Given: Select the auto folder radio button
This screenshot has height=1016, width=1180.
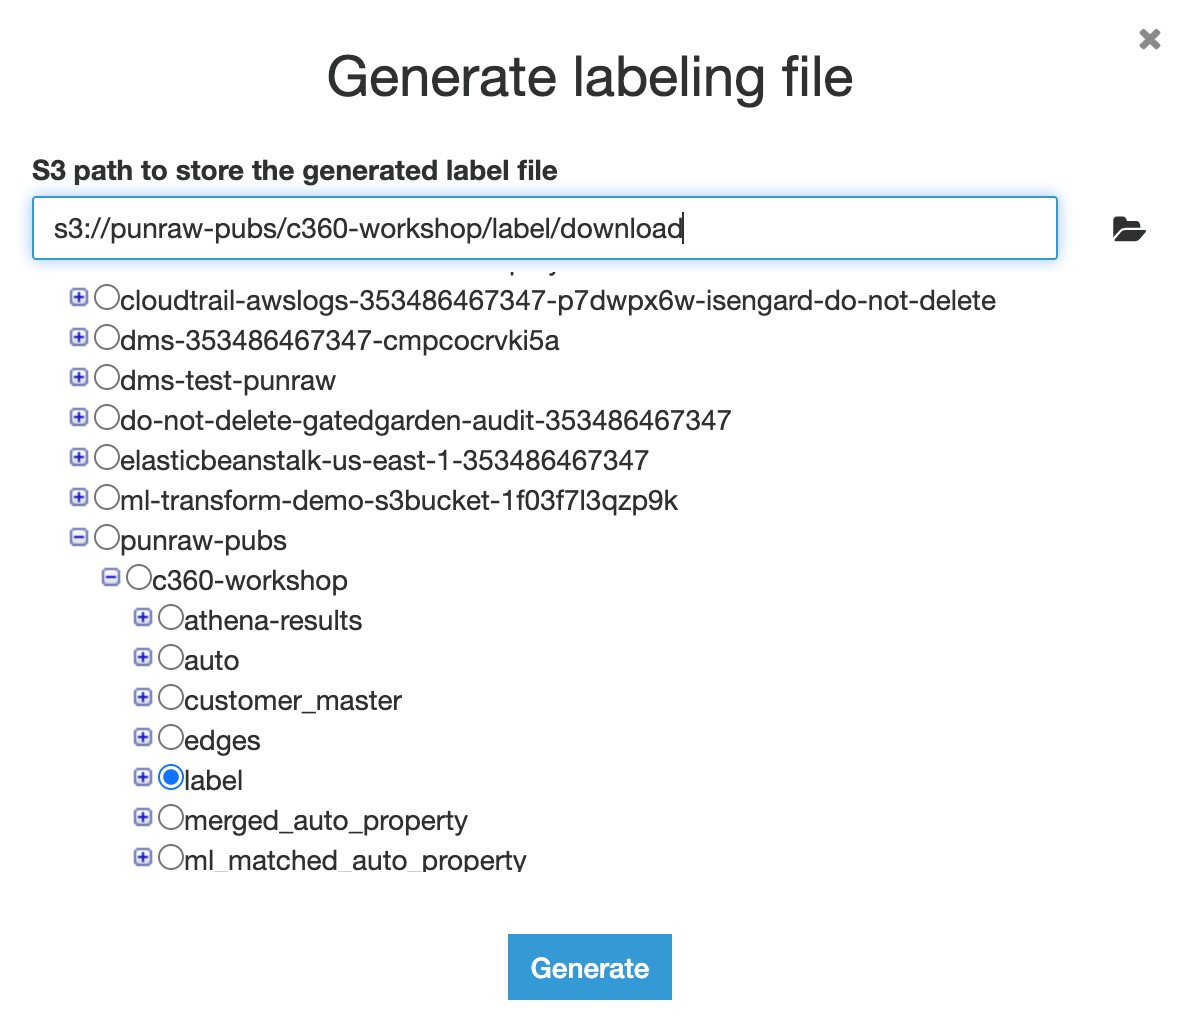Looking at the screenshot, I should [x=171, y=657].
